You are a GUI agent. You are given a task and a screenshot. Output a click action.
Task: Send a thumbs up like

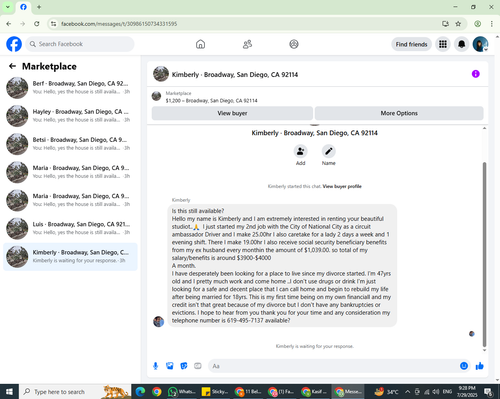point(480,366)
